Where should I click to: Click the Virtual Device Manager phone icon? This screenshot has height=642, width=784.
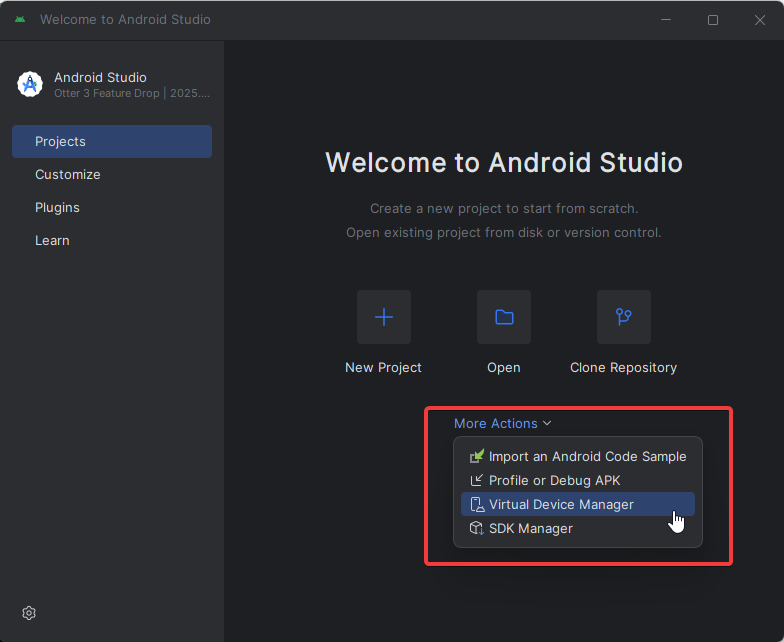pos(477,504)
